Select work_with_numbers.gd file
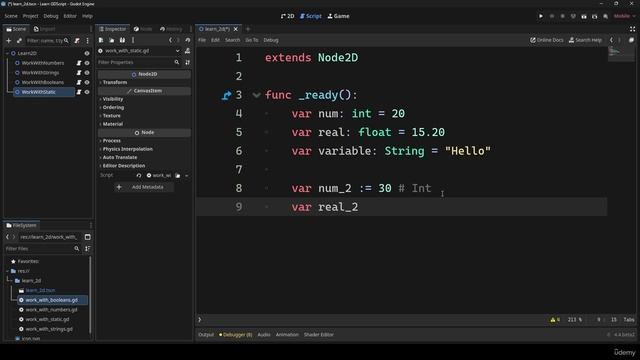This screenshot has width=640, height=360. click(x=51, y=310)
